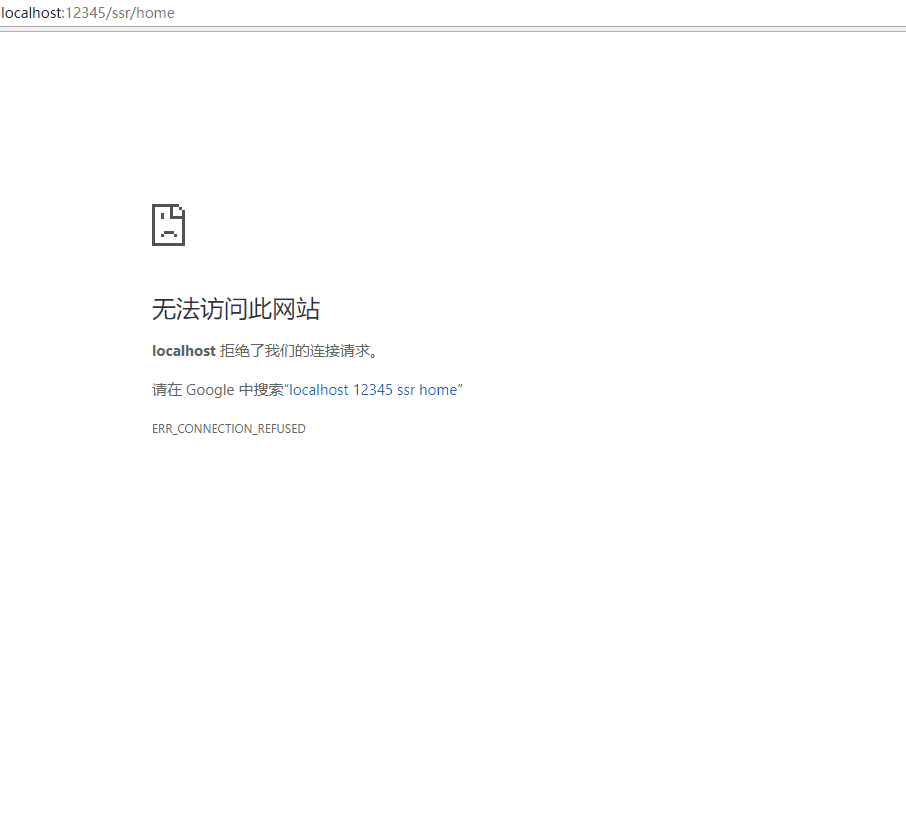Click the ERR_CONNECTION_REFUSED error code
Image resolution: width=906 pixels, height=838 pixels.
point(229,429)
